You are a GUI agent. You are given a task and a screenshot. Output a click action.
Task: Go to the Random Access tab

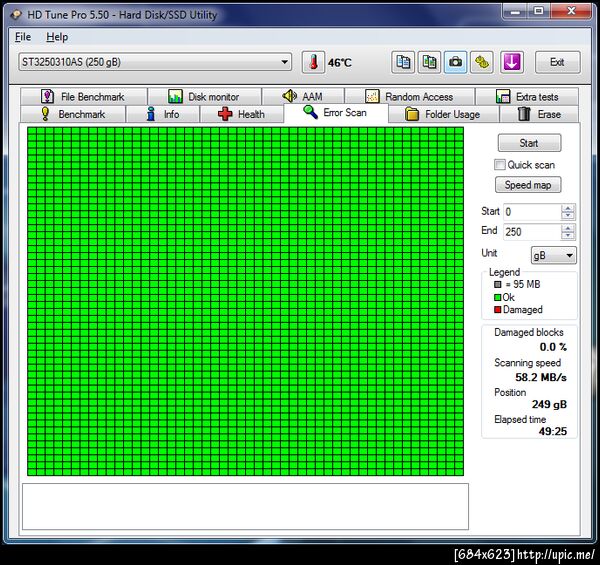point(409,96)
